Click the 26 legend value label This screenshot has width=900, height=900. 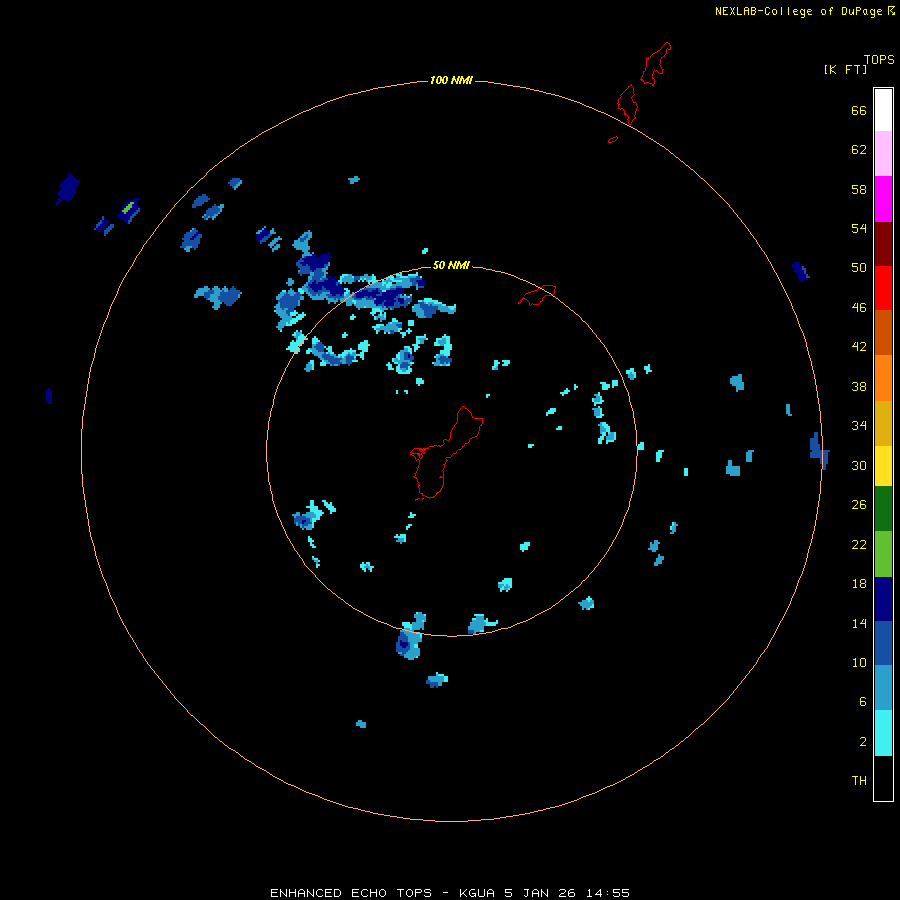point(859,505)
